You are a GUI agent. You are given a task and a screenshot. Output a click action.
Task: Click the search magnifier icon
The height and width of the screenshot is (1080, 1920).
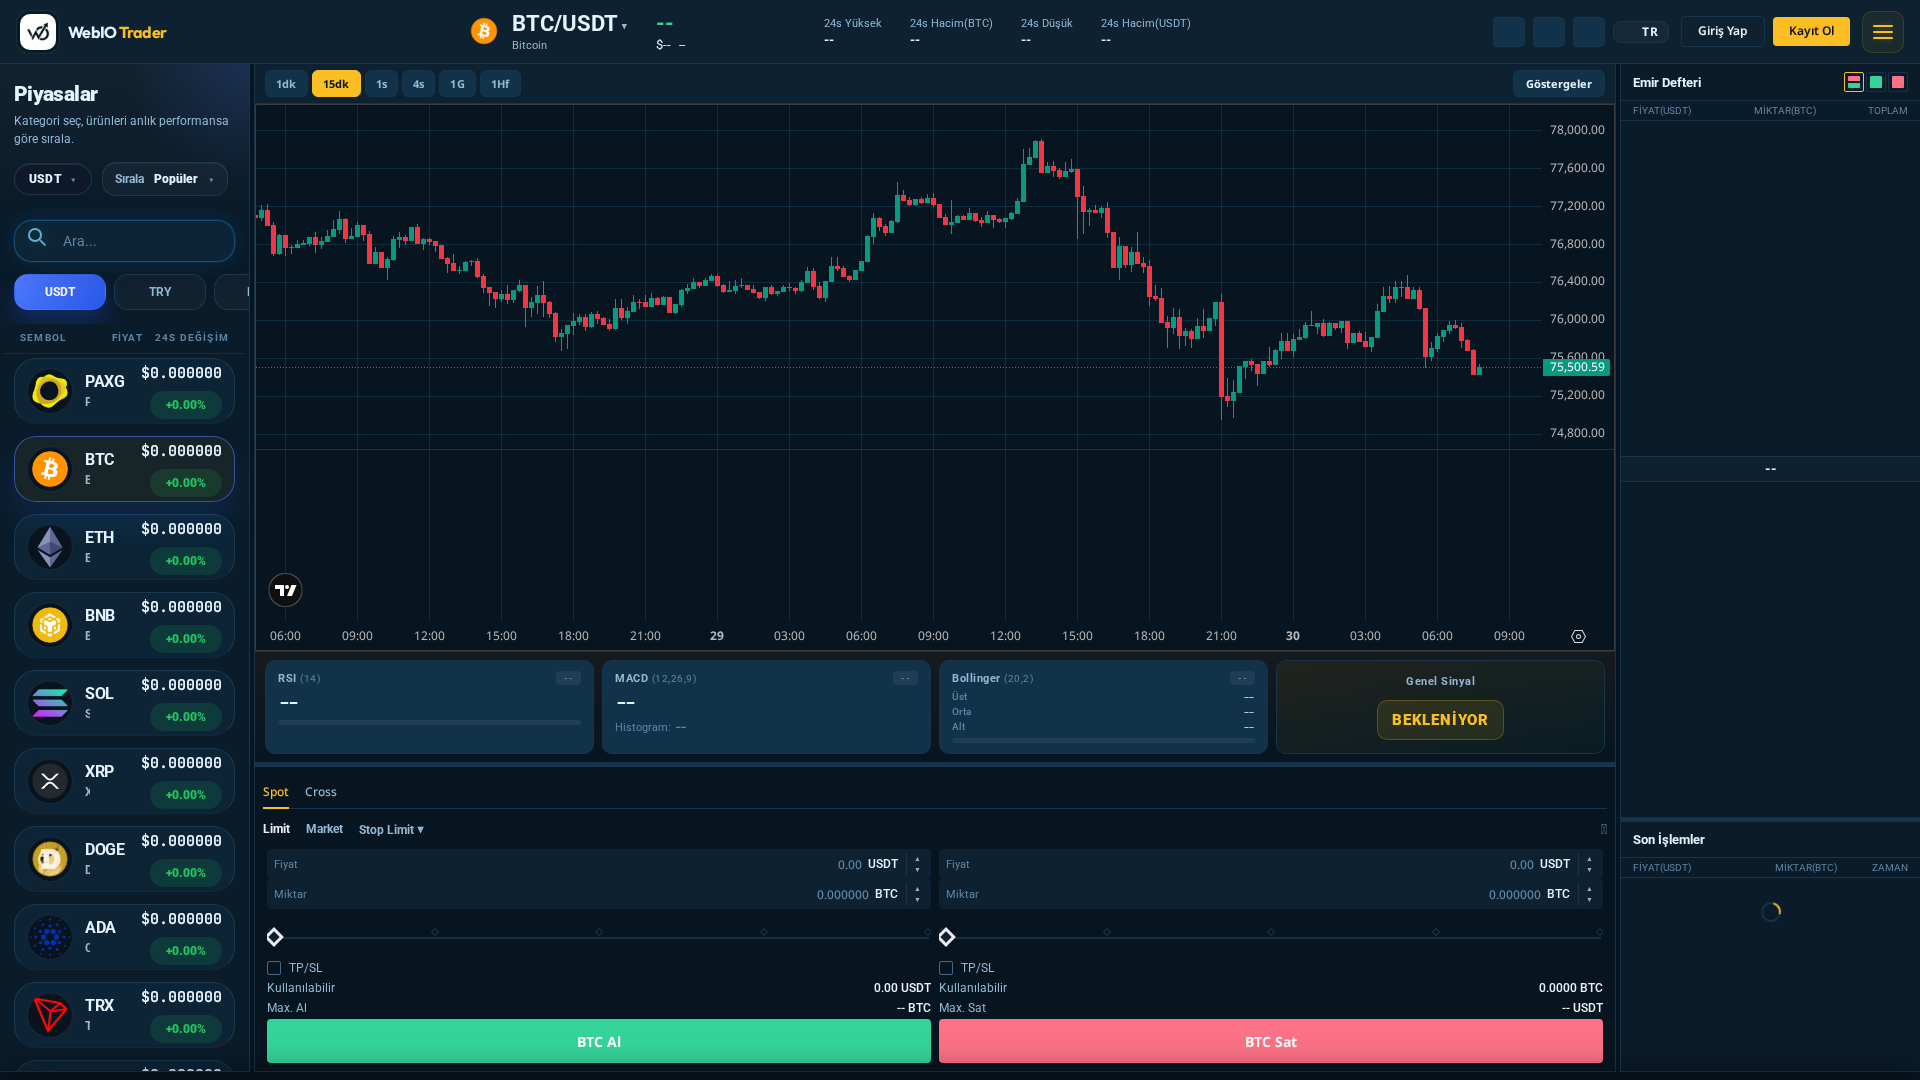pyautogui.click(x=37, y=238)
